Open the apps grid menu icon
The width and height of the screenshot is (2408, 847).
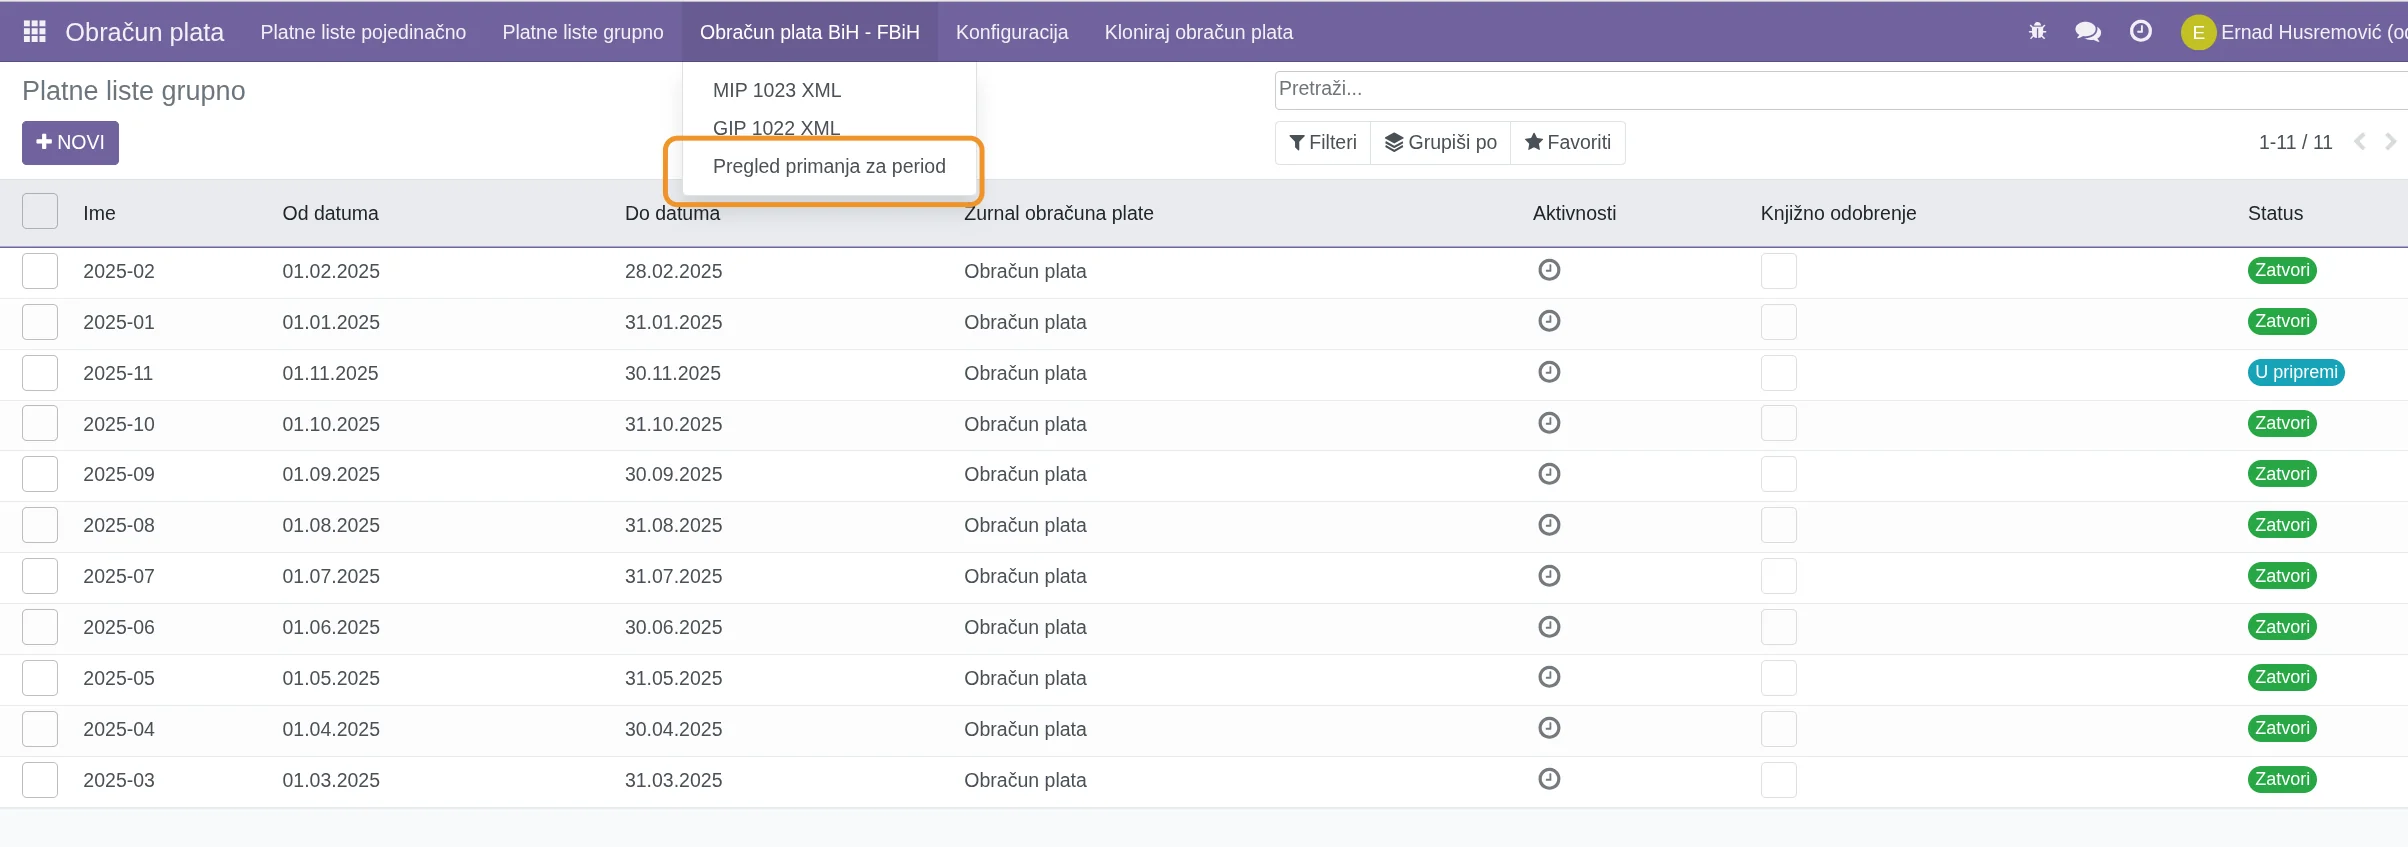34,32
